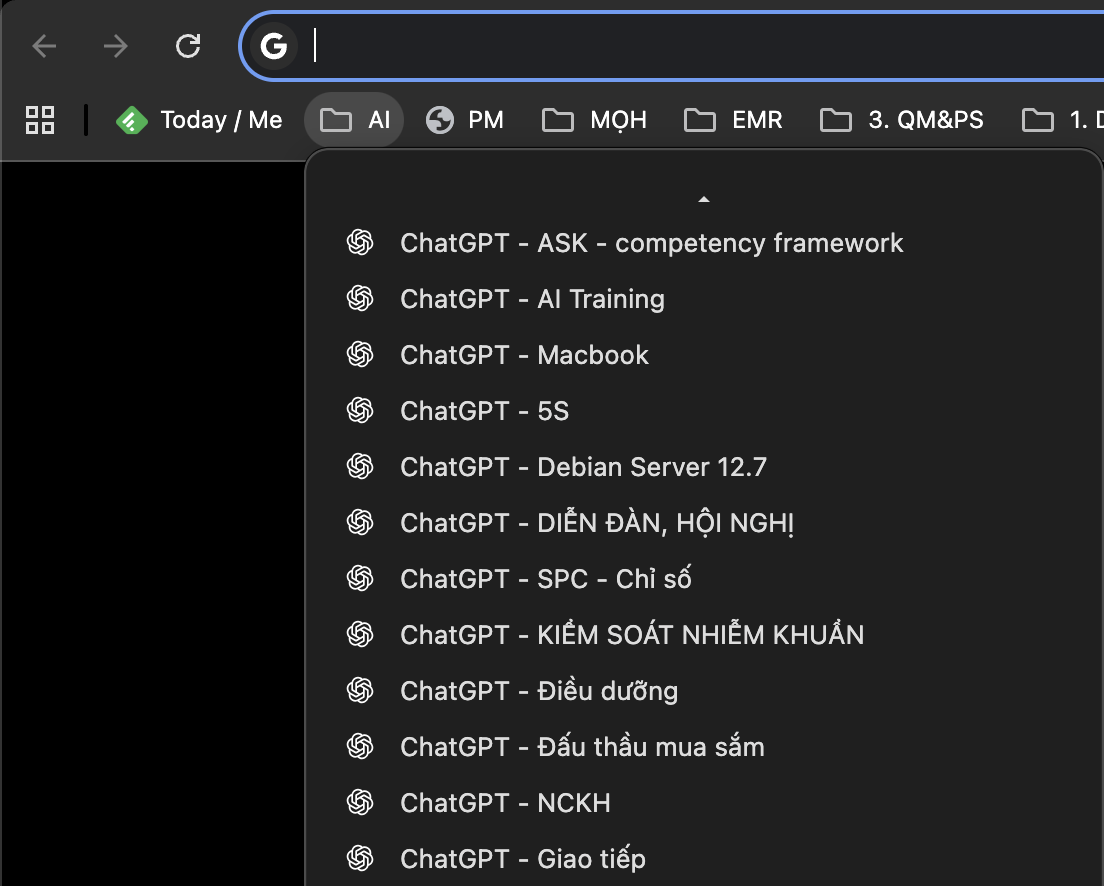Screen dimensions: 1104x886
Task: Click the Google icon in address bar
Action: [x=273, y=46]
